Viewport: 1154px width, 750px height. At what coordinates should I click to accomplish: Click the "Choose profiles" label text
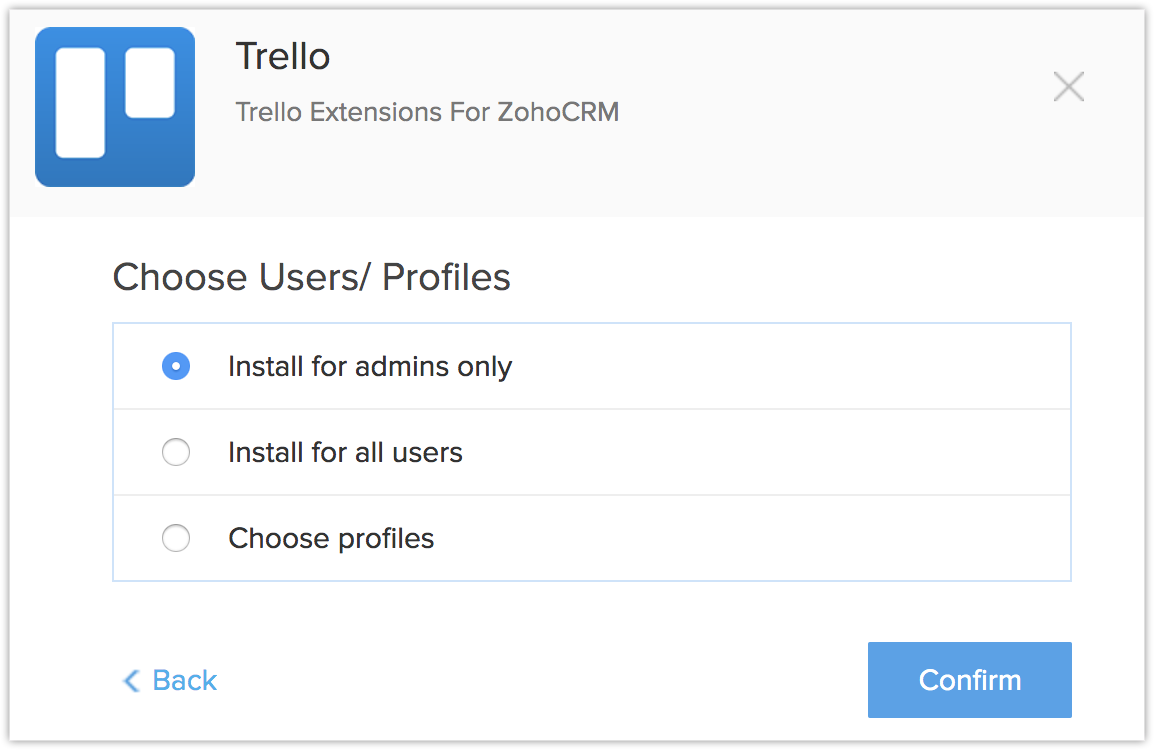[x=331, y=539]
